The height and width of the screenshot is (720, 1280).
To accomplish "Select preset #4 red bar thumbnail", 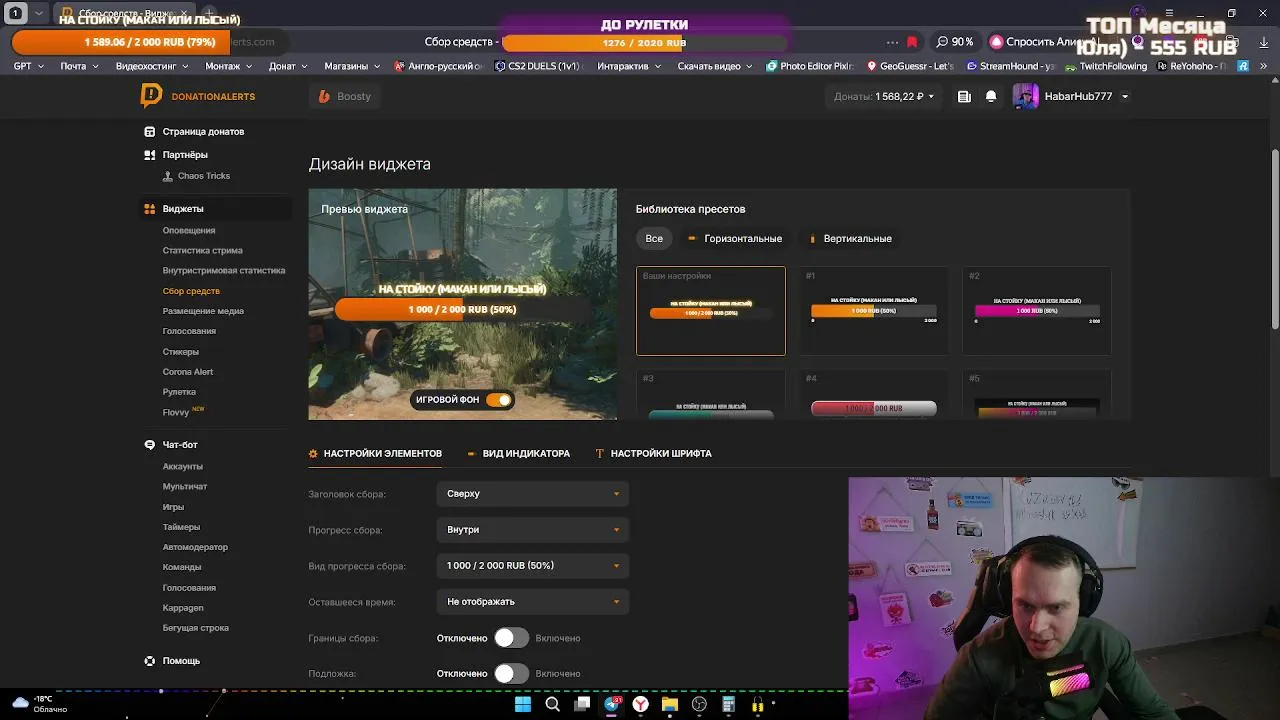I will (874, 395).
